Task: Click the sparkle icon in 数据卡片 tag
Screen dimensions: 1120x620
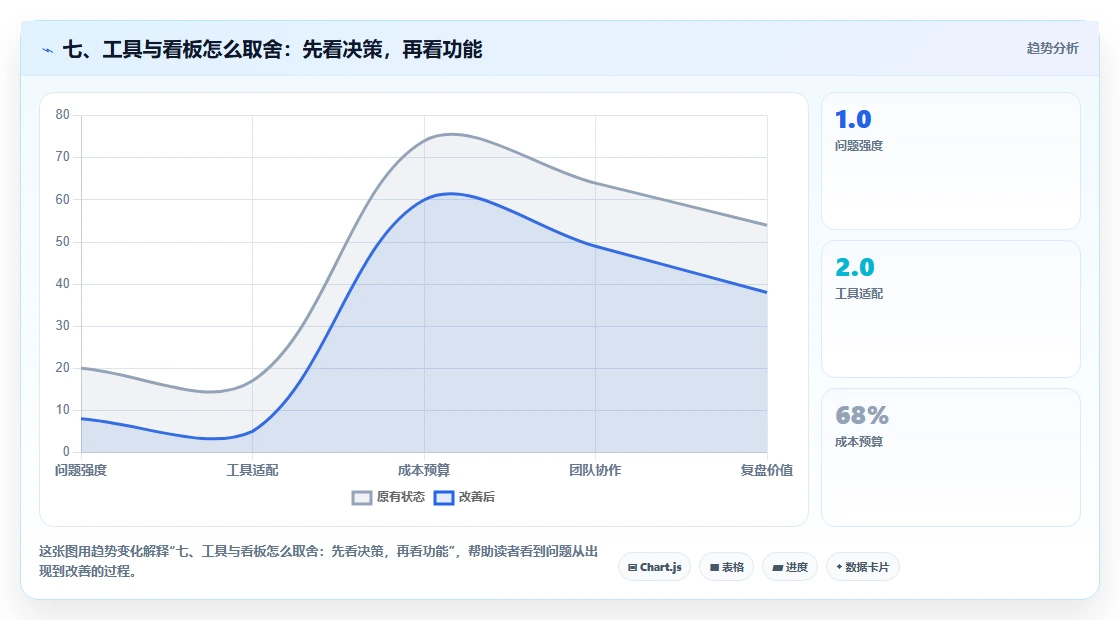Action: click(x=839, y=567)
